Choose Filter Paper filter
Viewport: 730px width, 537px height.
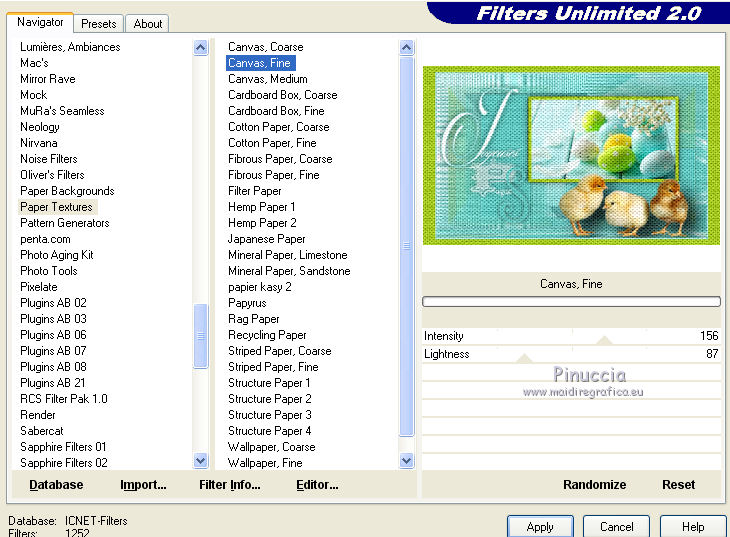click(255, 191)
